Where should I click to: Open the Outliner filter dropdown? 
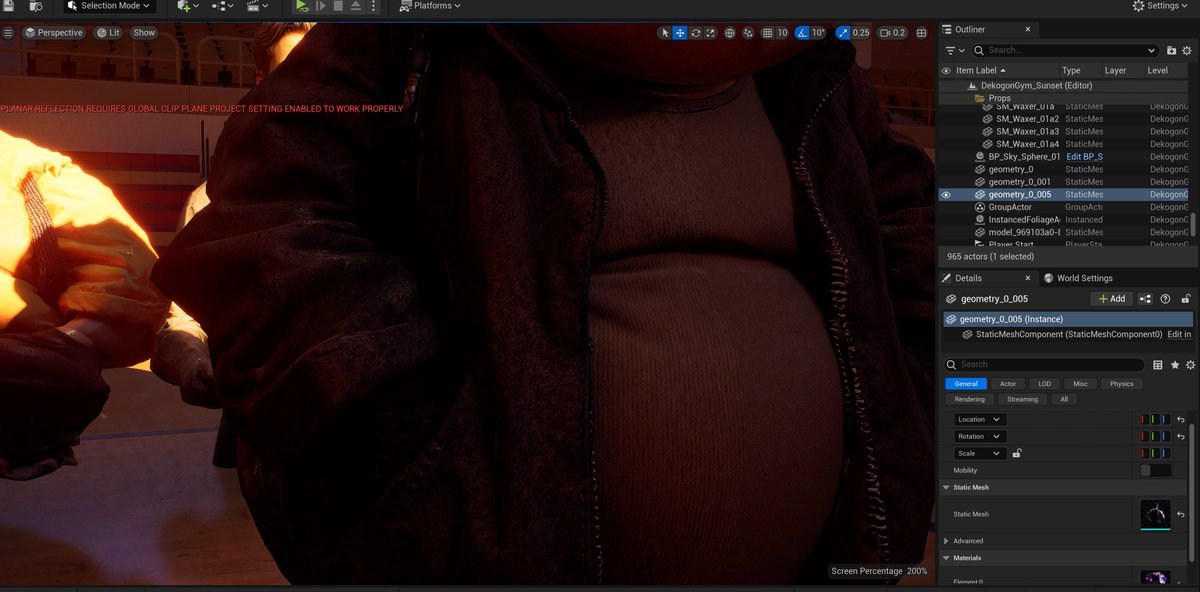tap(955, 50)
